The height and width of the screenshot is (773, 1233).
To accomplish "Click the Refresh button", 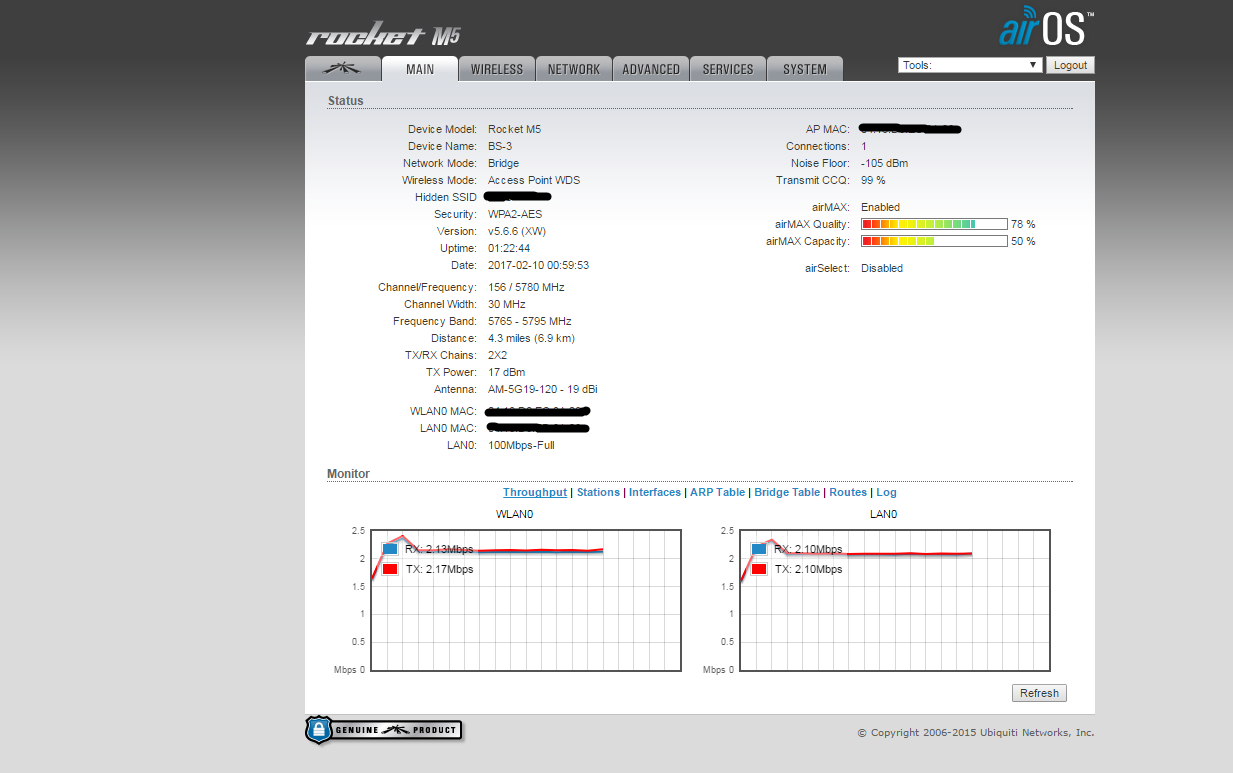I will [1039, 693].
